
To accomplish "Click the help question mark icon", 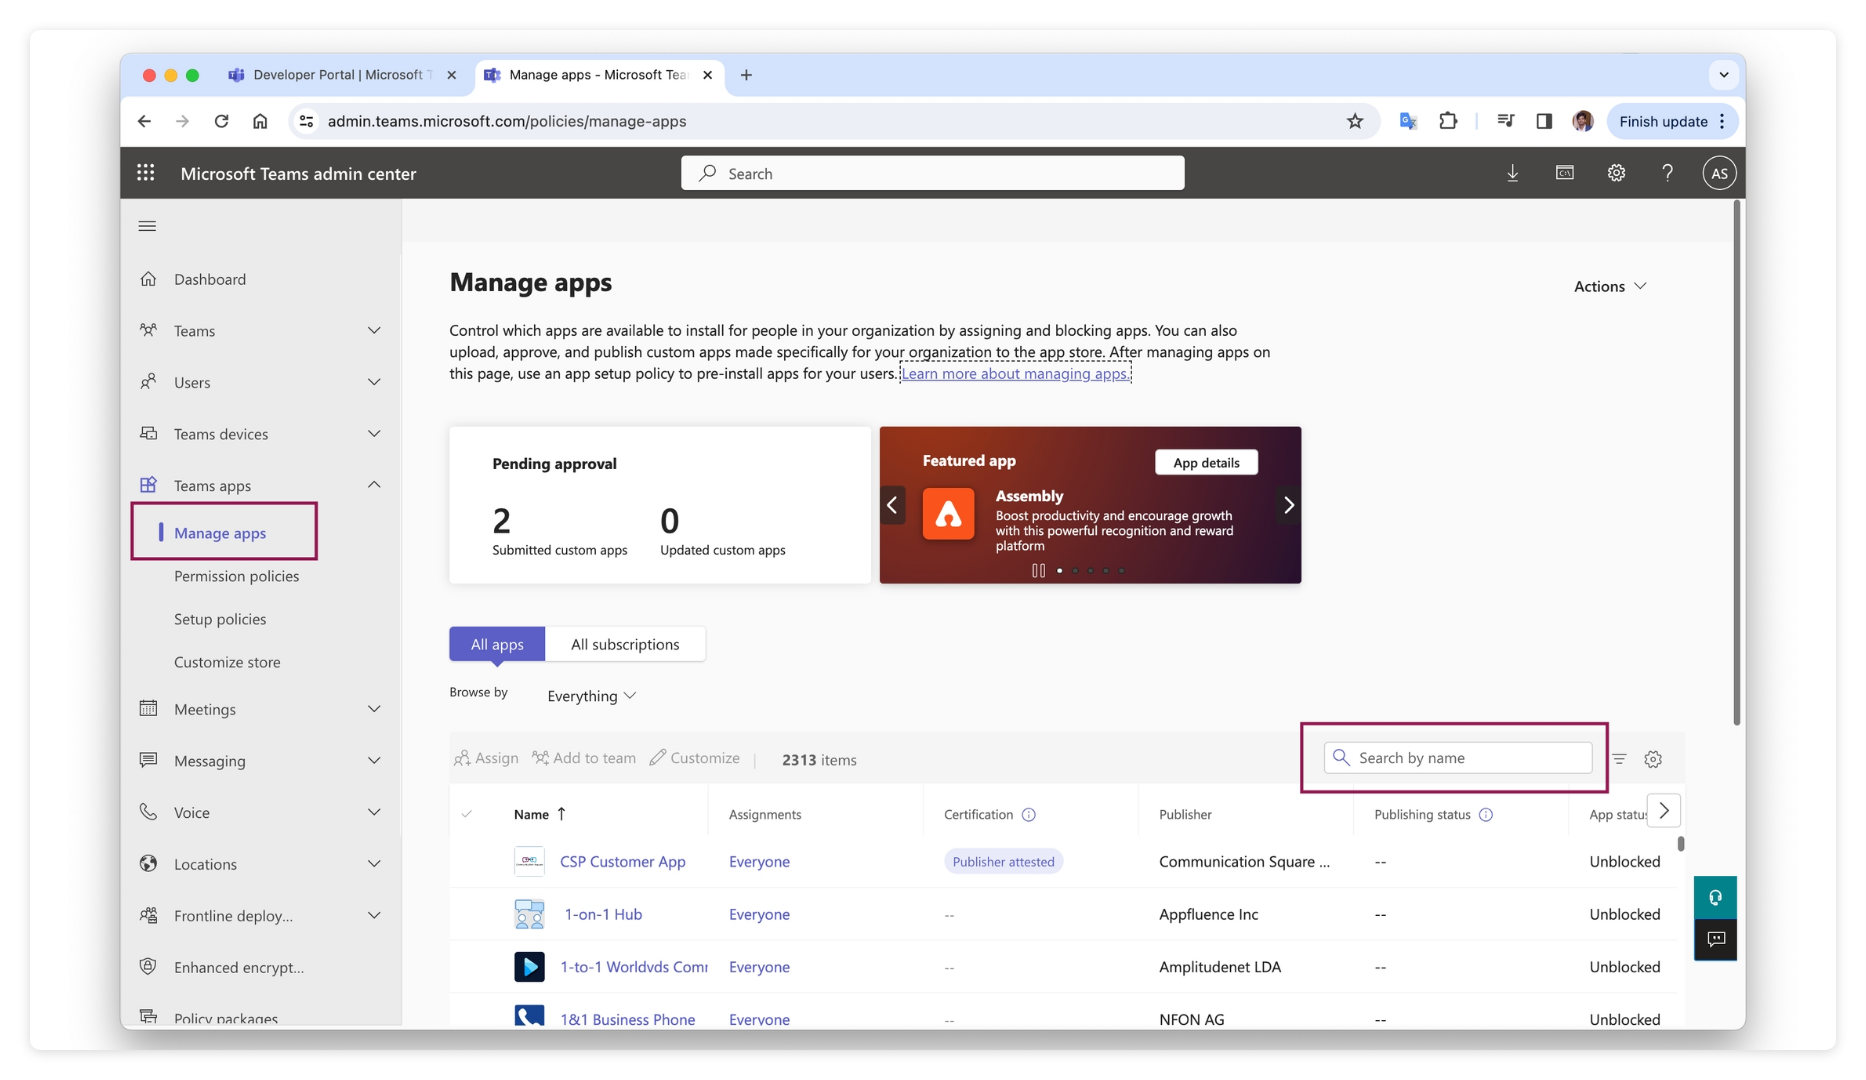I will point(1668,172).
